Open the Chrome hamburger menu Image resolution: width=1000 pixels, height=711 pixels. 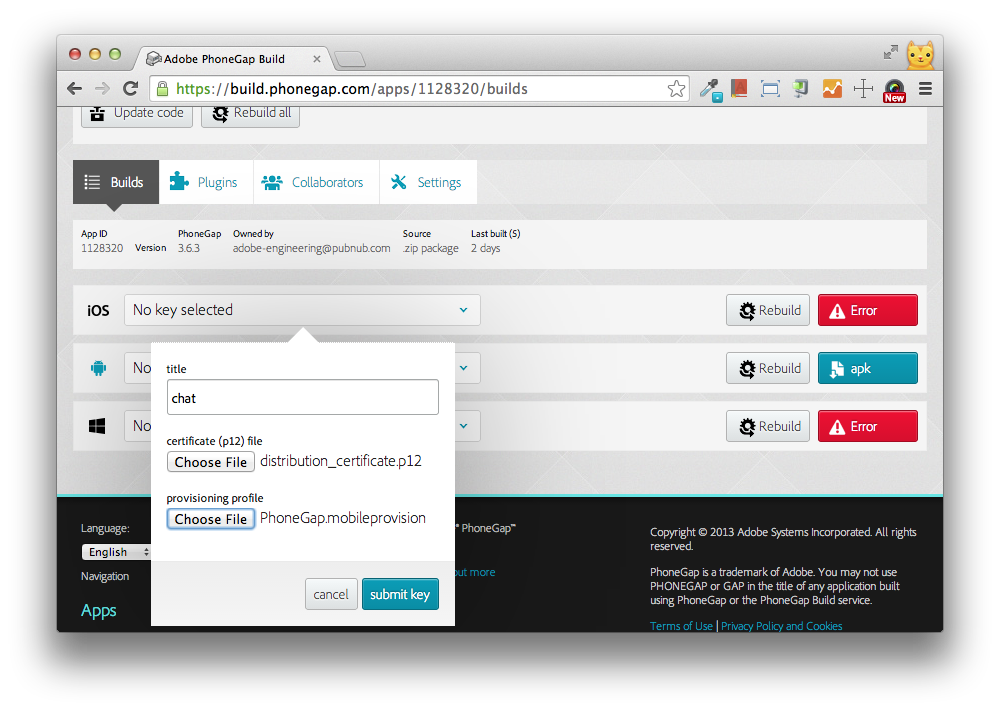tap(925, 89)
